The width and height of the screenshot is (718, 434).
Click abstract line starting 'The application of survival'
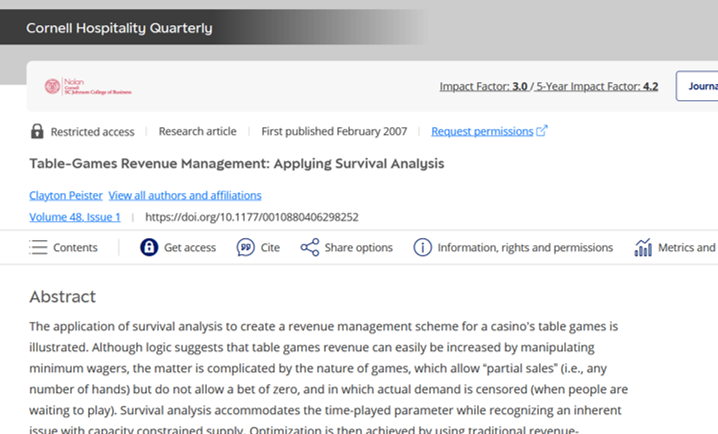click(x=324, y=326)
